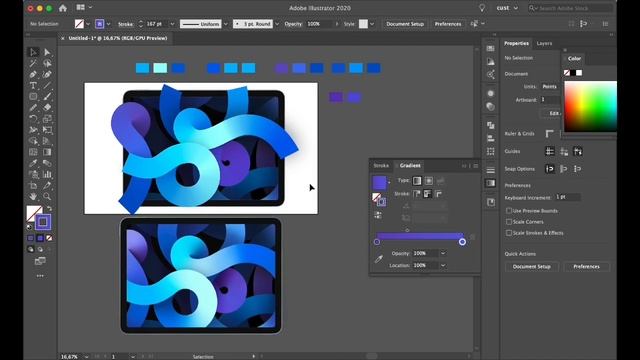Image resolution: width=640 pixels, height=360 pixels.
Task: Select right gradient stop on slider
Action: pos(462,242)
